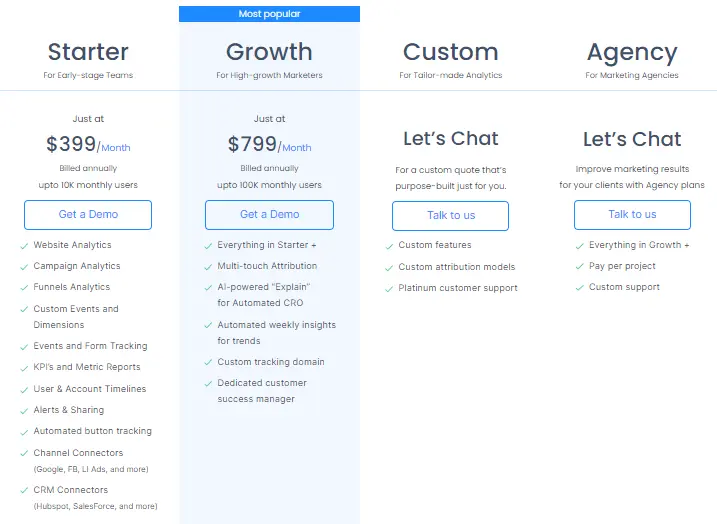Click the $799/Month price text
Viewport: 717px width, 524px height.
coord(269,145)
